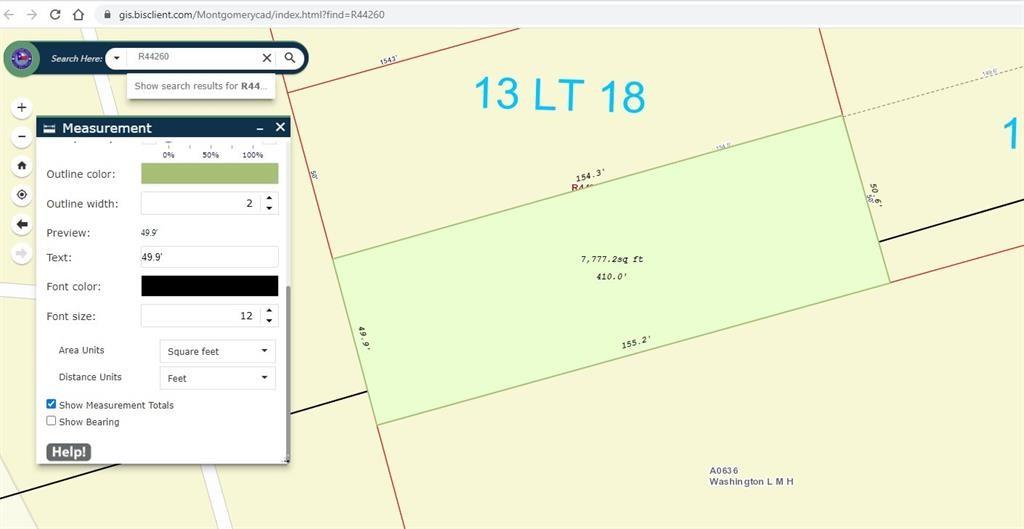Image resolution: width=1024 pixels, height=529 pixels.
Task: Click the 1543' boundary length label
Action: [x=388, y=61]
